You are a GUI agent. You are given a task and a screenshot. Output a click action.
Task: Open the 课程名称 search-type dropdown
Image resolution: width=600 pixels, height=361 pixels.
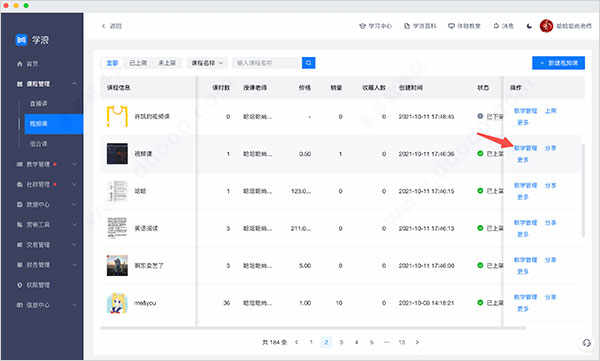click(207, 63)
